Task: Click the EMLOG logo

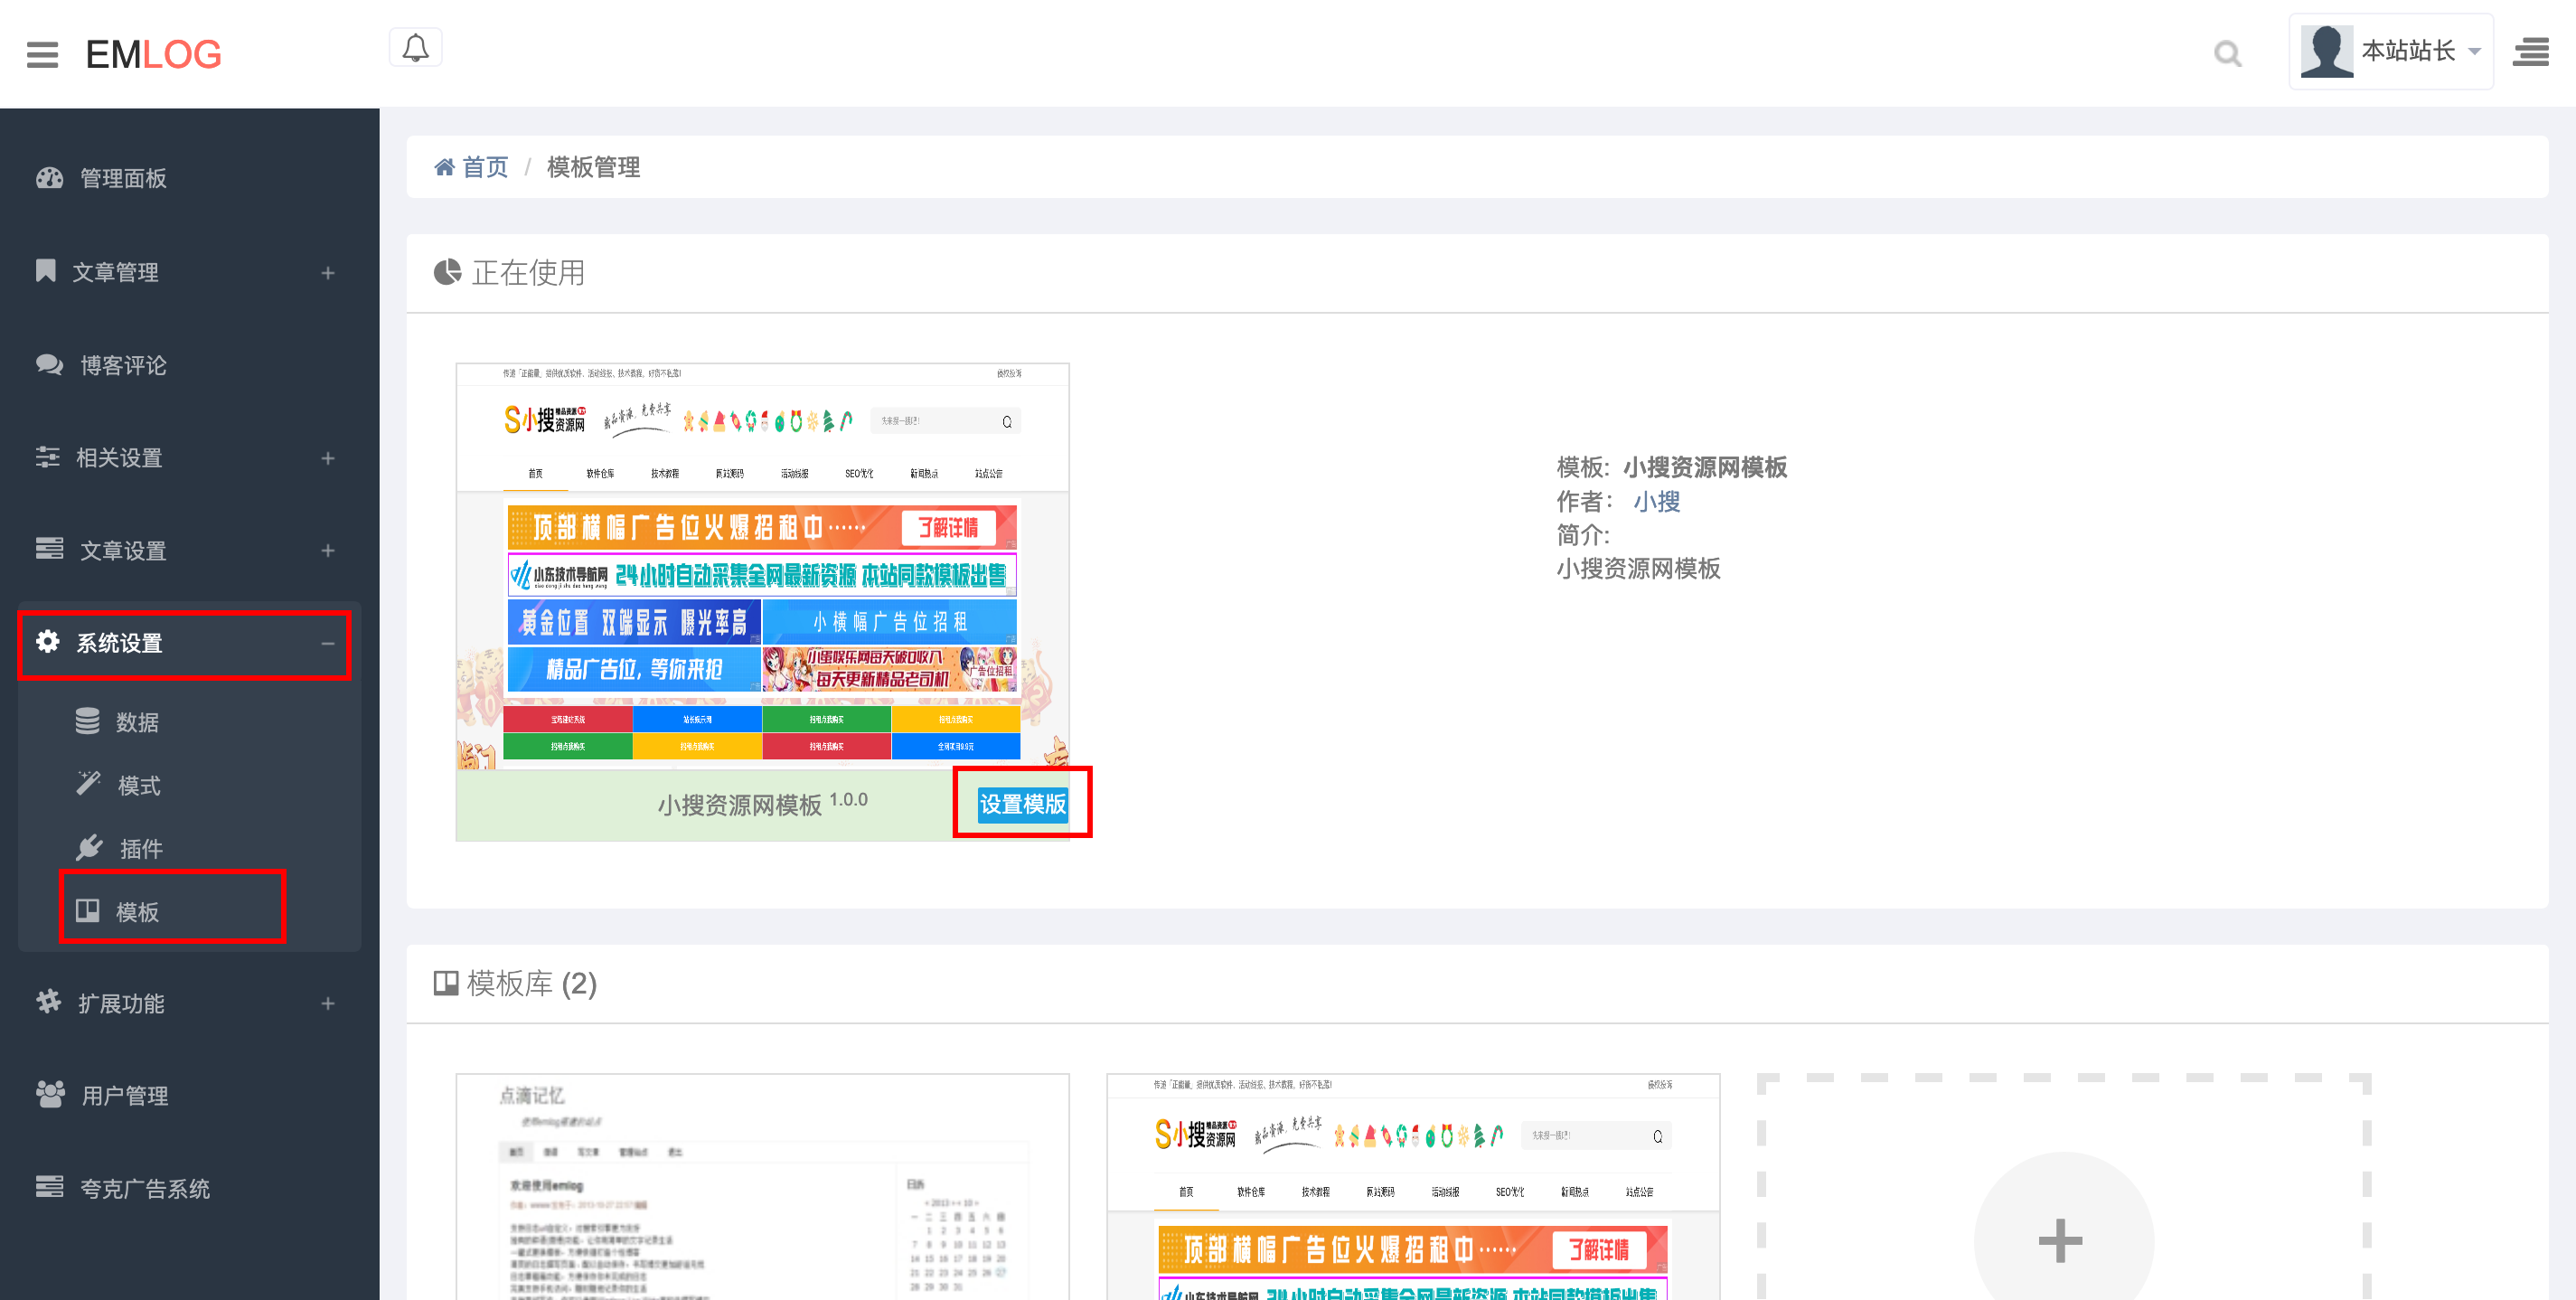Action: click(x=153, y=54)
